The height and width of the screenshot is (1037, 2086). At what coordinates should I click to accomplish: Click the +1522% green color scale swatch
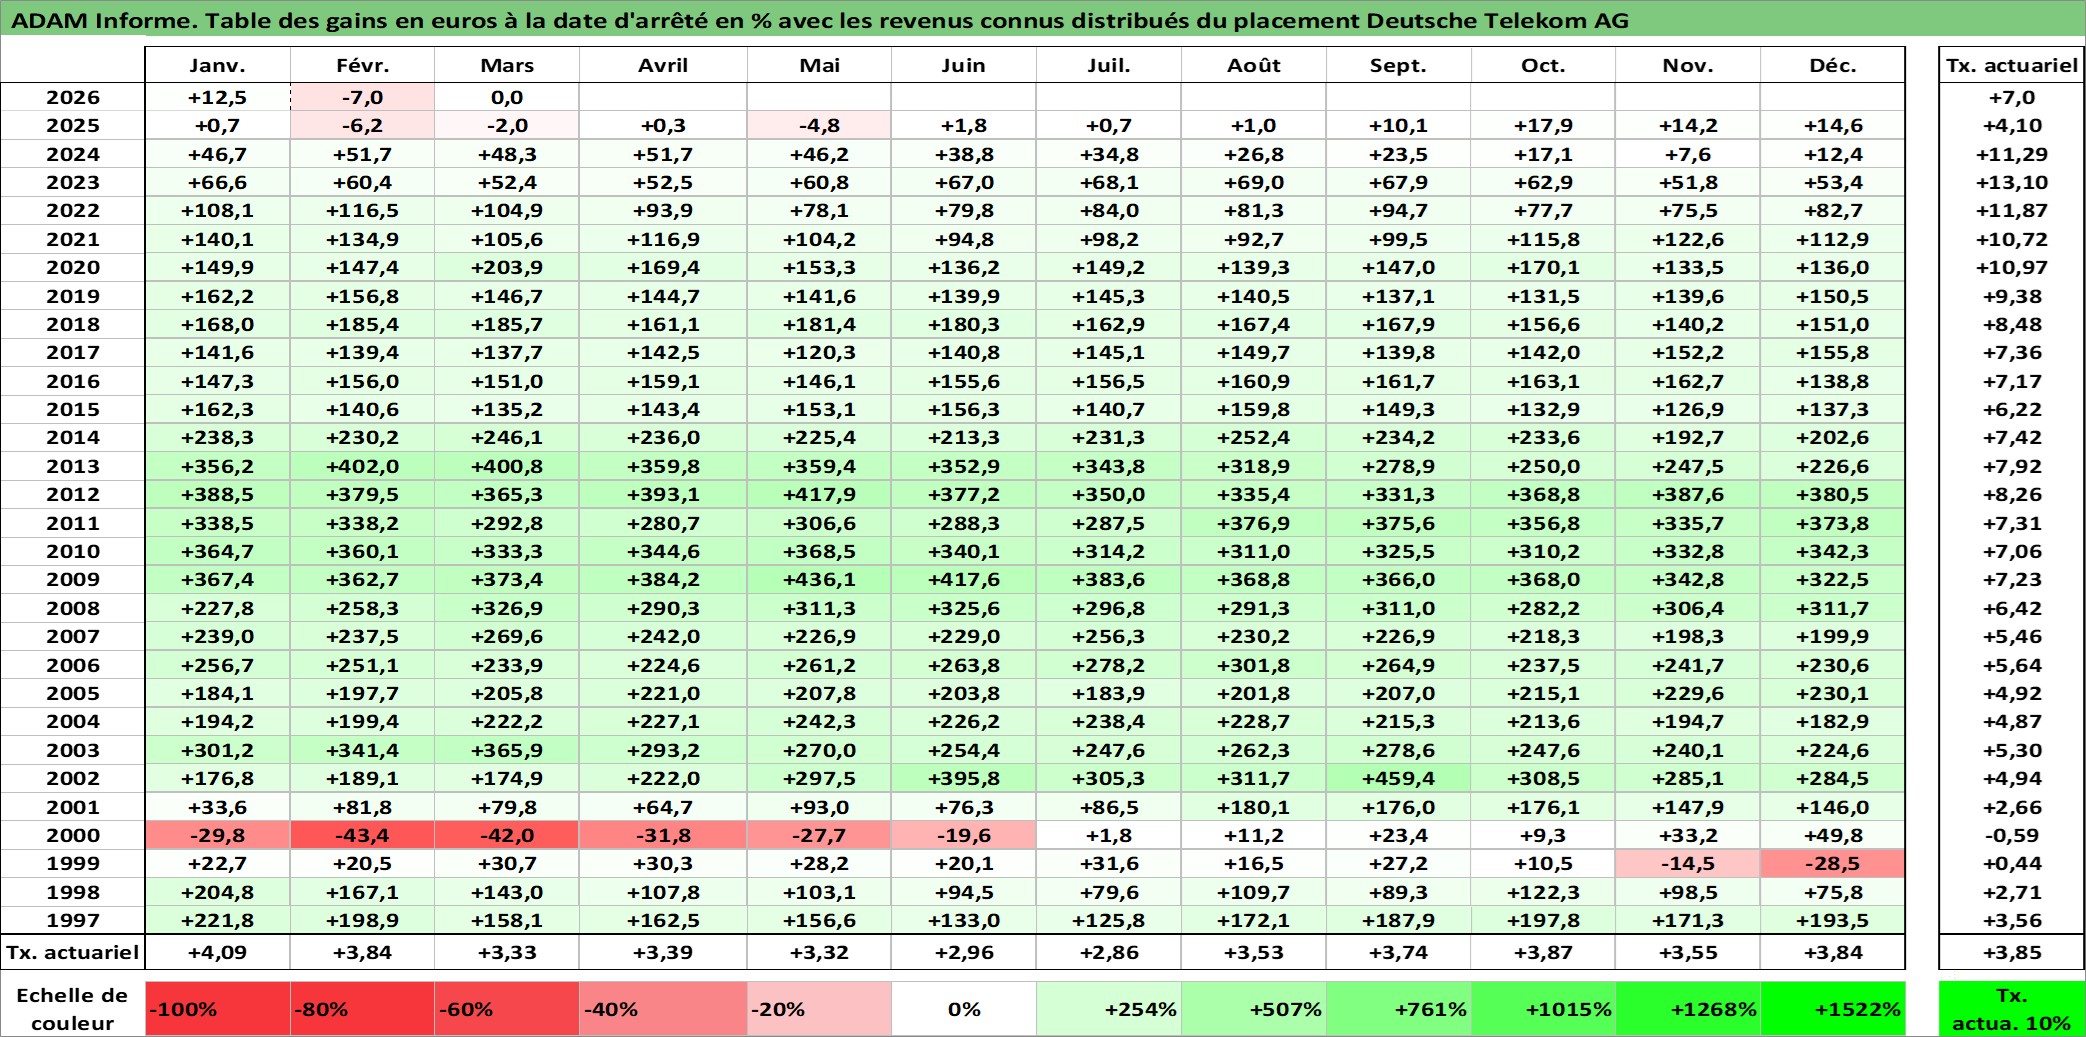[1832, 1009]
